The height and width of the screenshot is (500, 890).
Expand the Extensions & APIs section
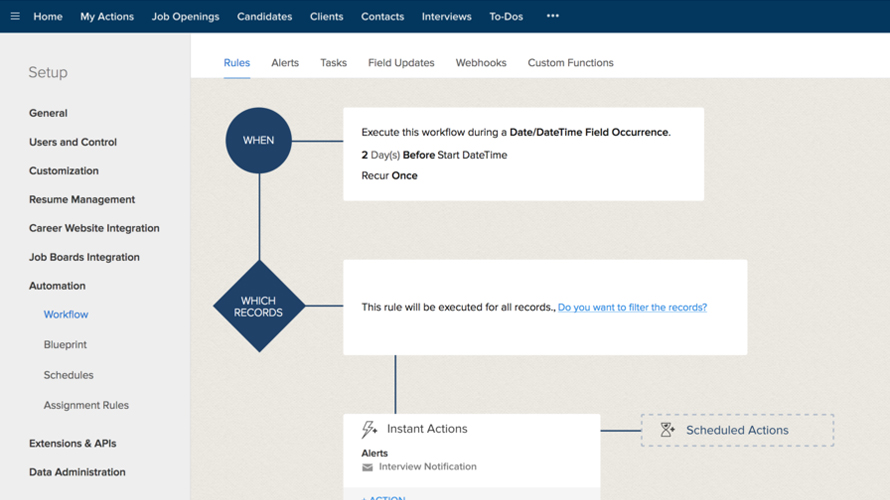73,443
